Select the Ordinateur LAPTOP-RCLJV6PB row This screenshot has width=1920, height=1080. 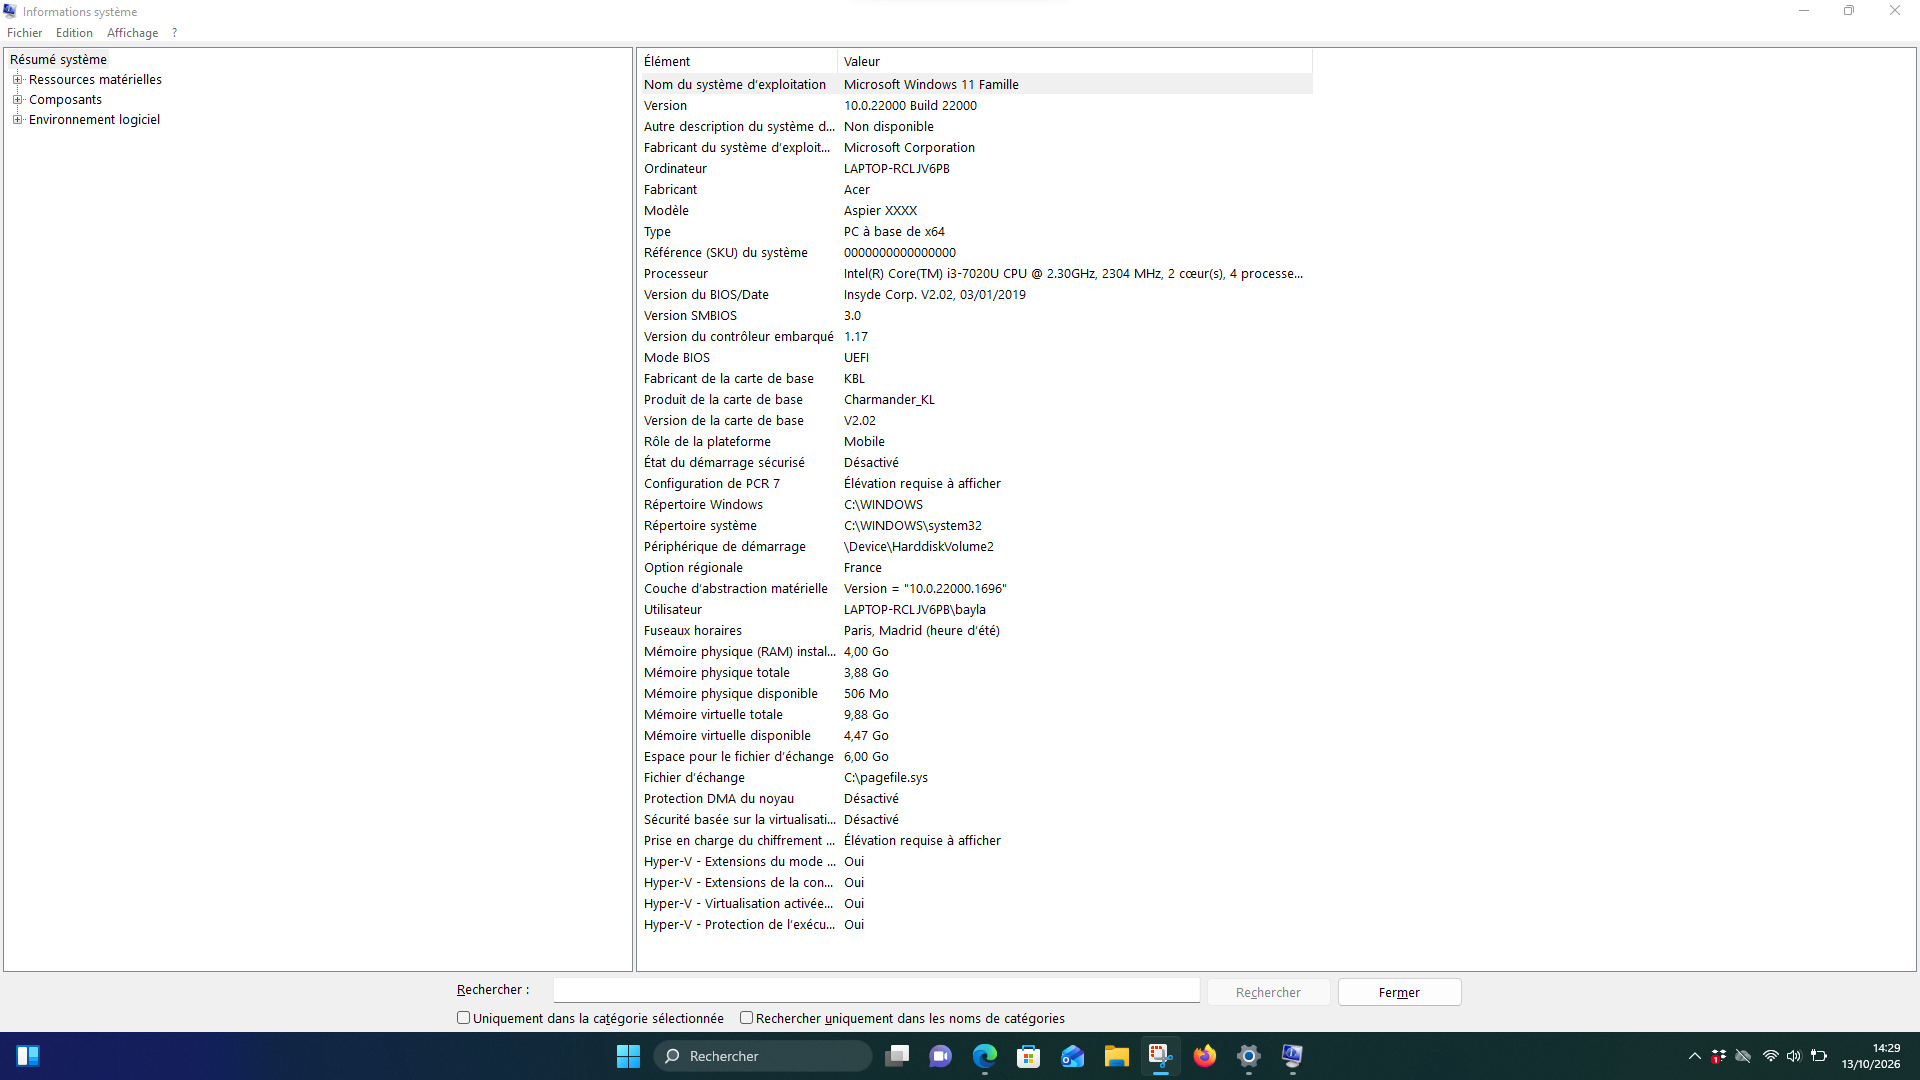click(x=976, y=169)
